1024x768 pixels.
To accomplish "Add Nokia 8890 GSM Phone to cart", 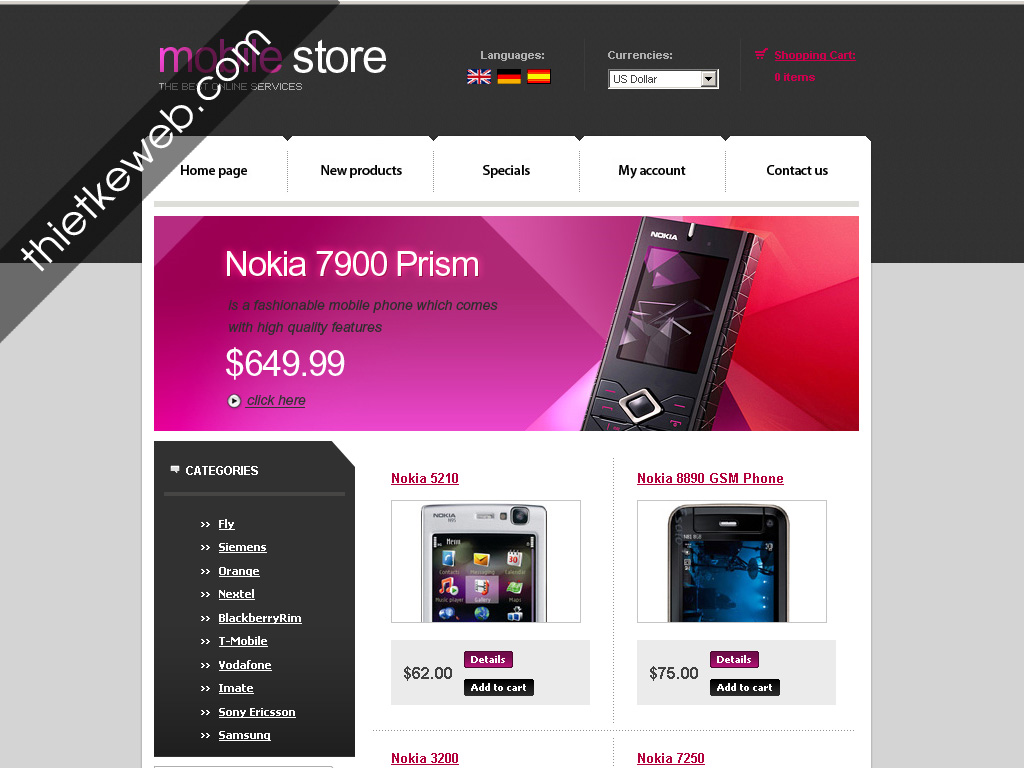I will click(744, 687).
